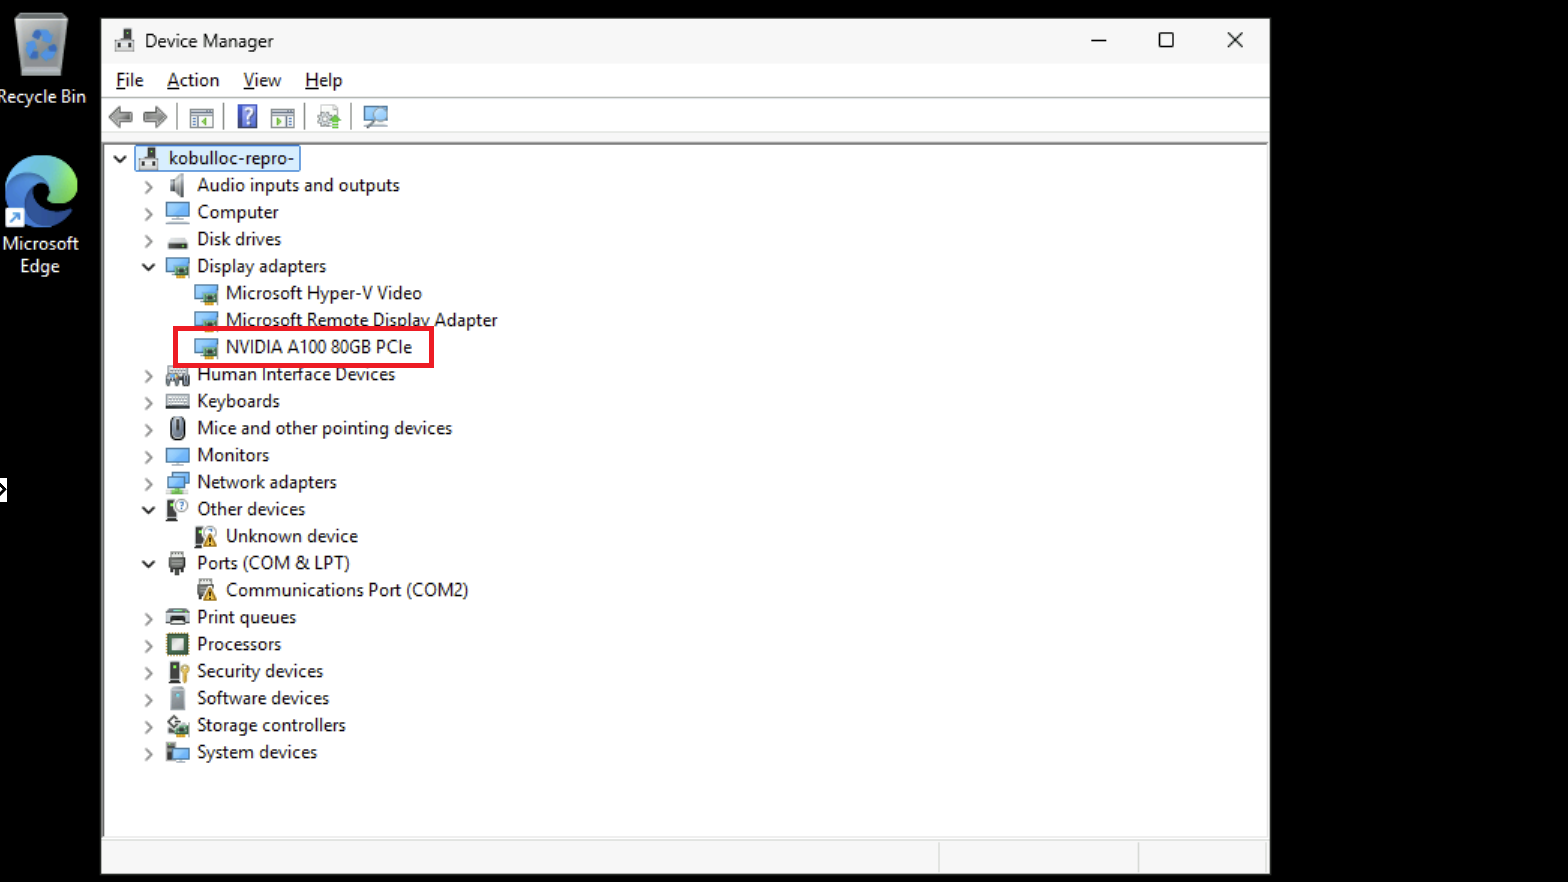The height and width of the screenshot is (882, 1568).
Task: Click the Storage controllers icon
Action: [x=177, y=725]
